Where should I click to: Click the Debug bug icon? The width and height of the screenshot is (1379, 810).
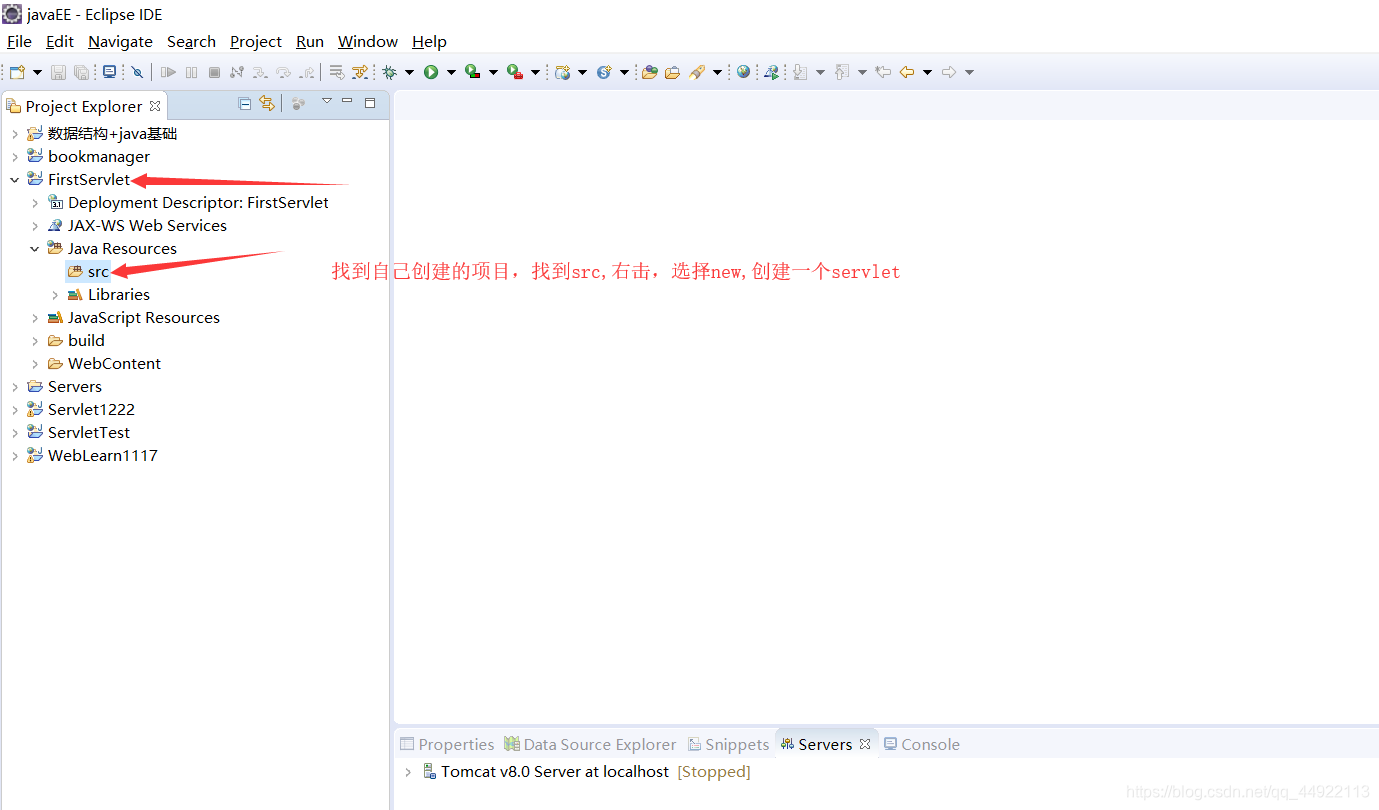[x=389, y=72]
